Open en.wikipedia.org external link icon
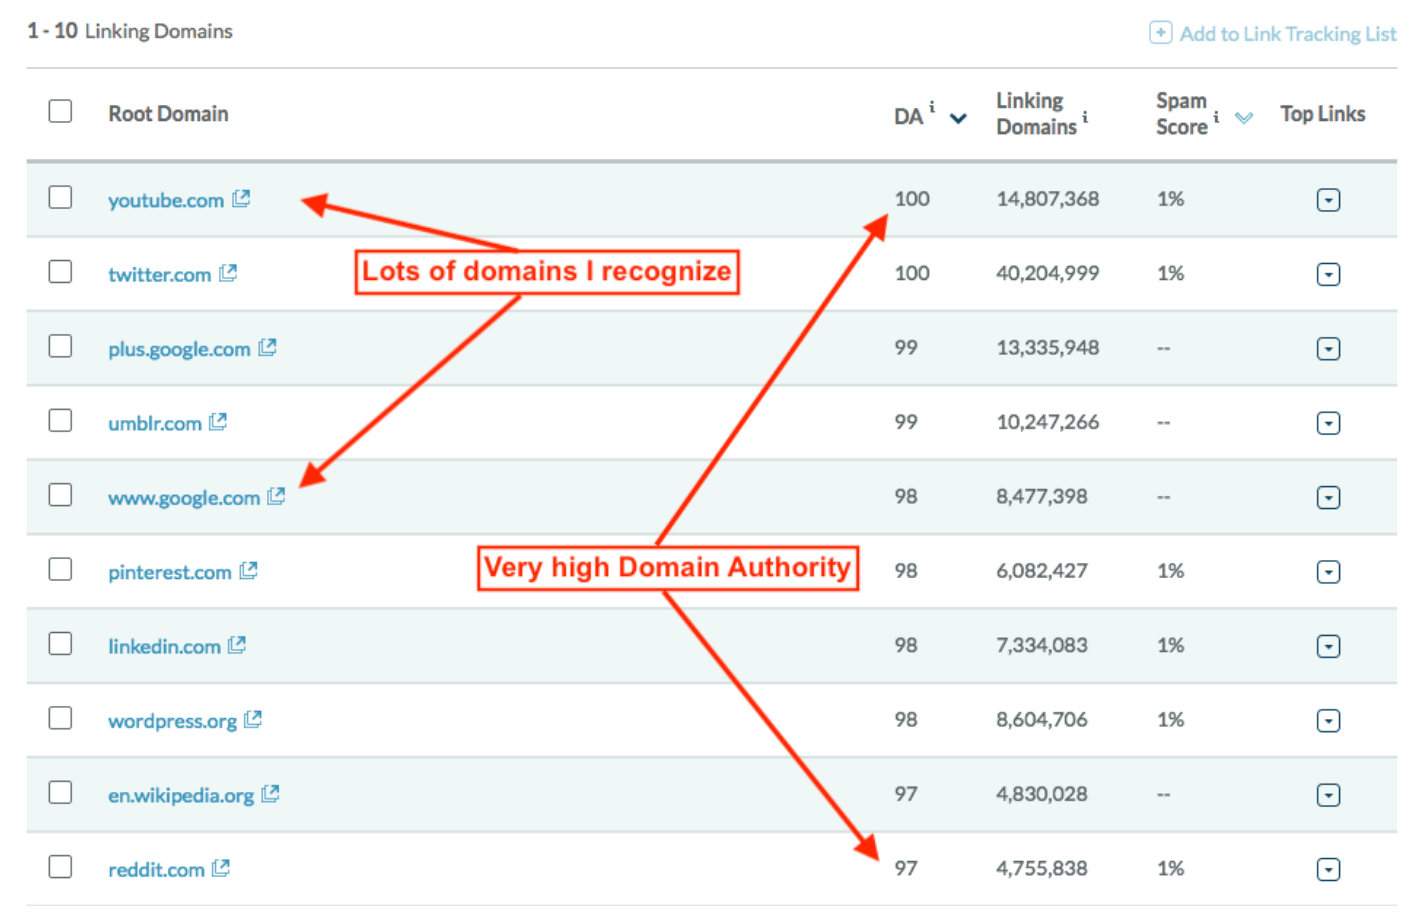Viewport: 1410px width, 916px height. 270,794
